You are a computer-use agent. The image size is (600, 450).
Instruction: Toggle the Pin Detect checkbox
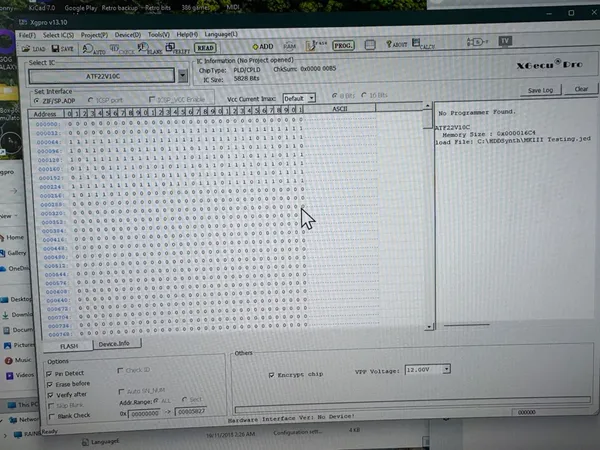49,374
